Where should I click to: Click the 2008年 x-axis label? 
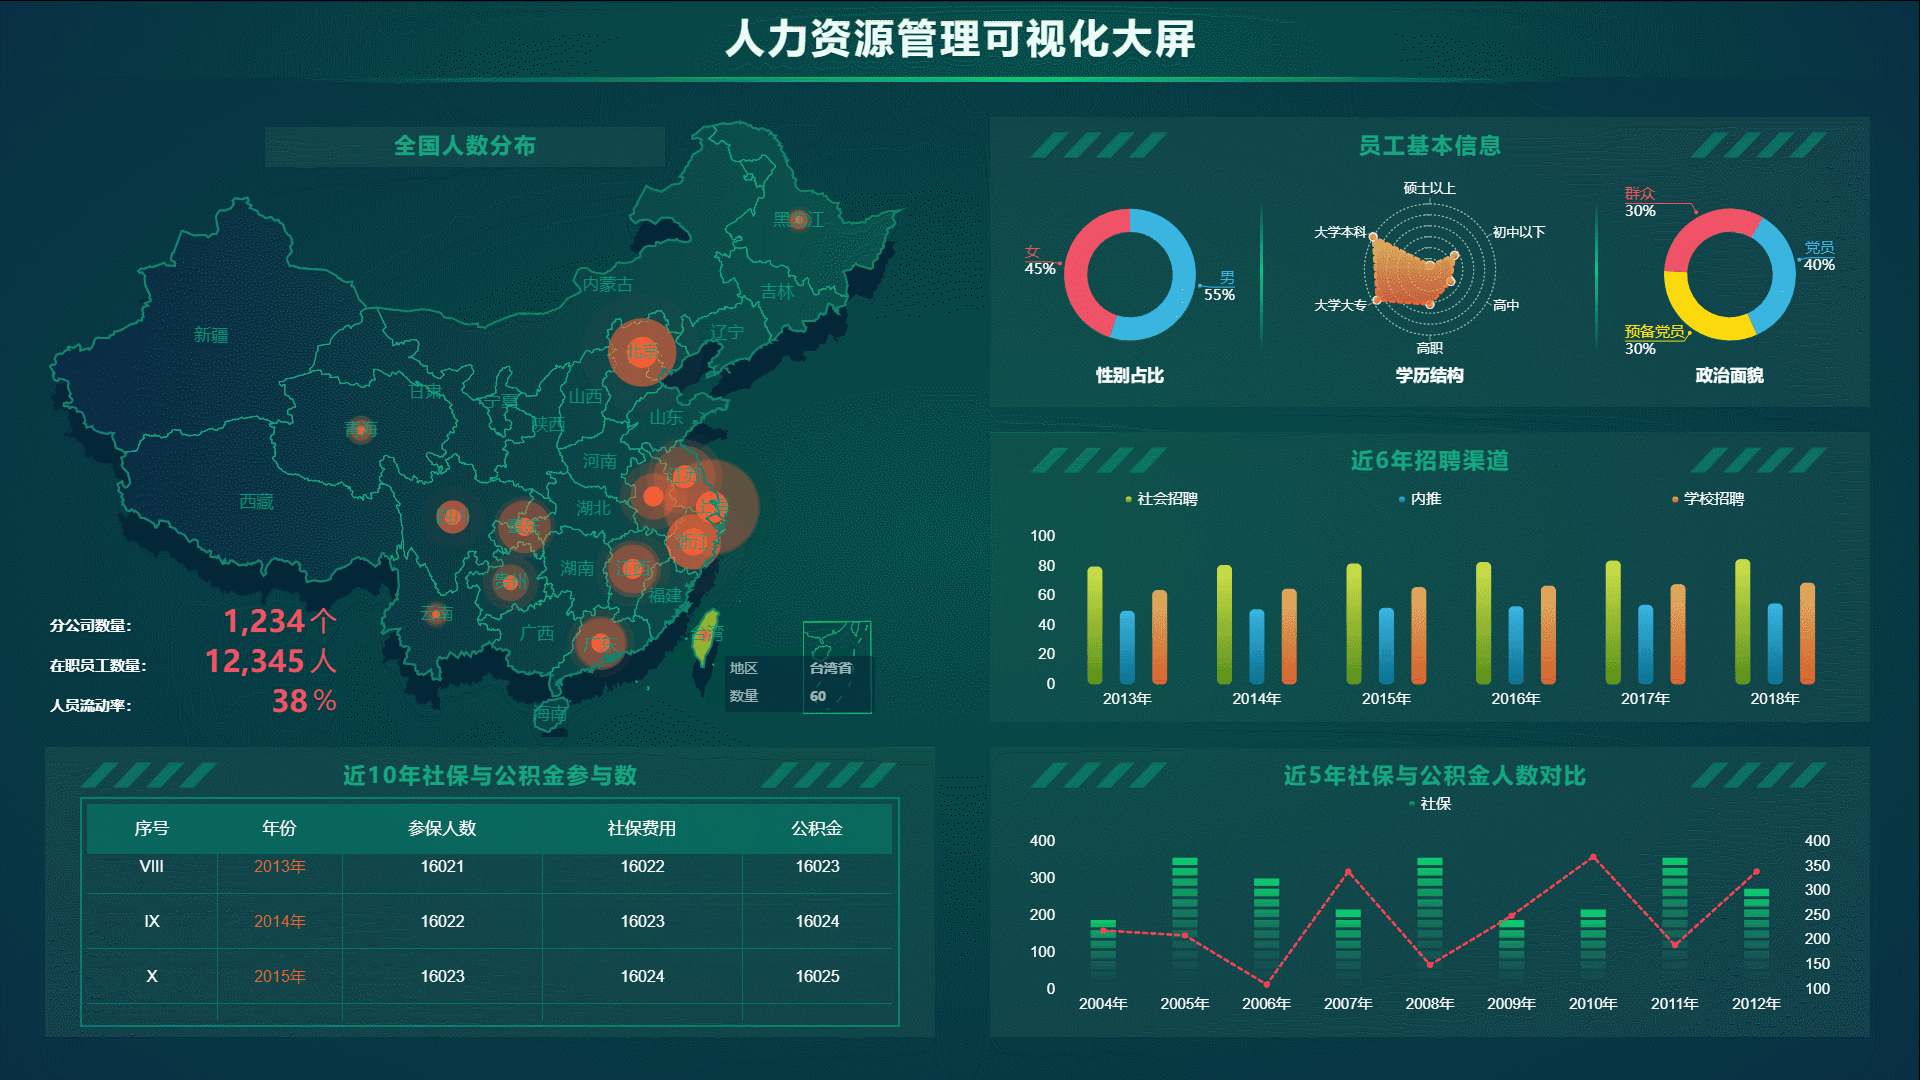[1429, 1004]
